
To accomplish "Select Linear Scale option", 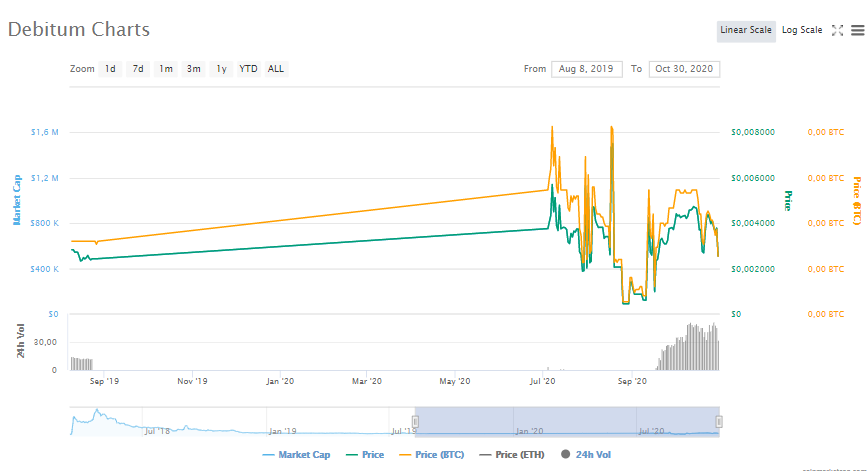I will [746, 30].
